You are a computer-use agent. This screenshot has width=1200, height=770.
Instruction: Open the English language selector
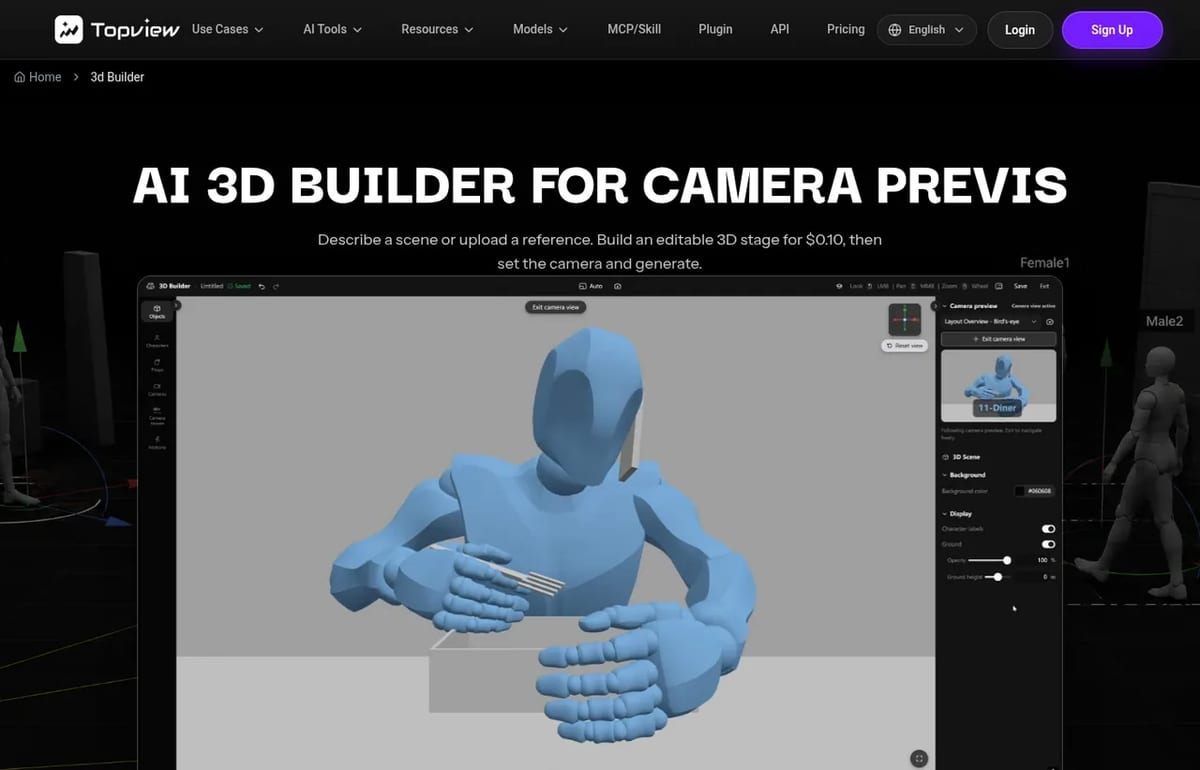[927, 30]
